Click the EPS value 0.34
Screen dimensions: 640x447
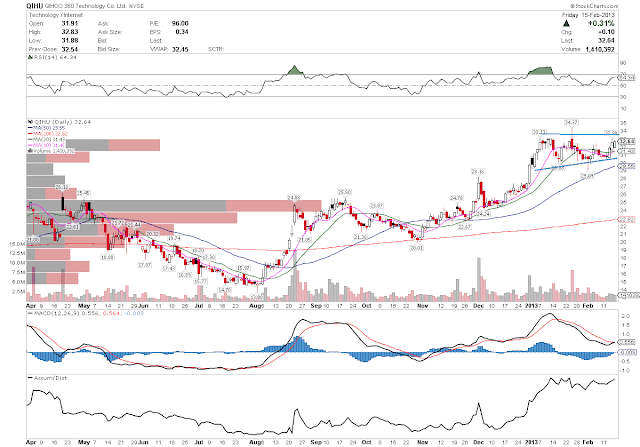click(182, 32)
